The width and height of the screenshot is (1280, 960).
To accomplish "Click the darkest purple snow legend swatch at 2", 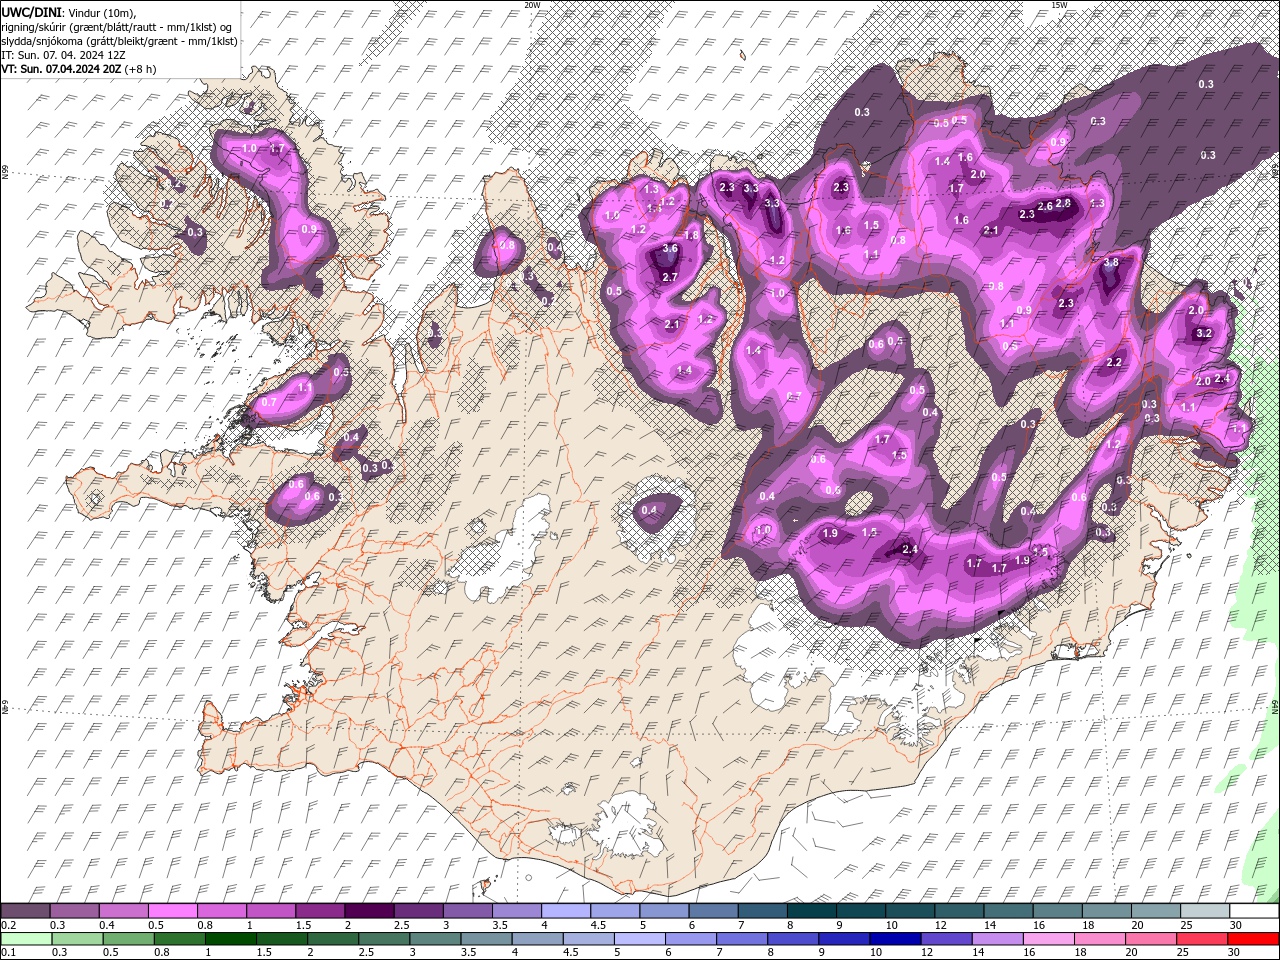I will pyautogui.click(x=368, y=911).
